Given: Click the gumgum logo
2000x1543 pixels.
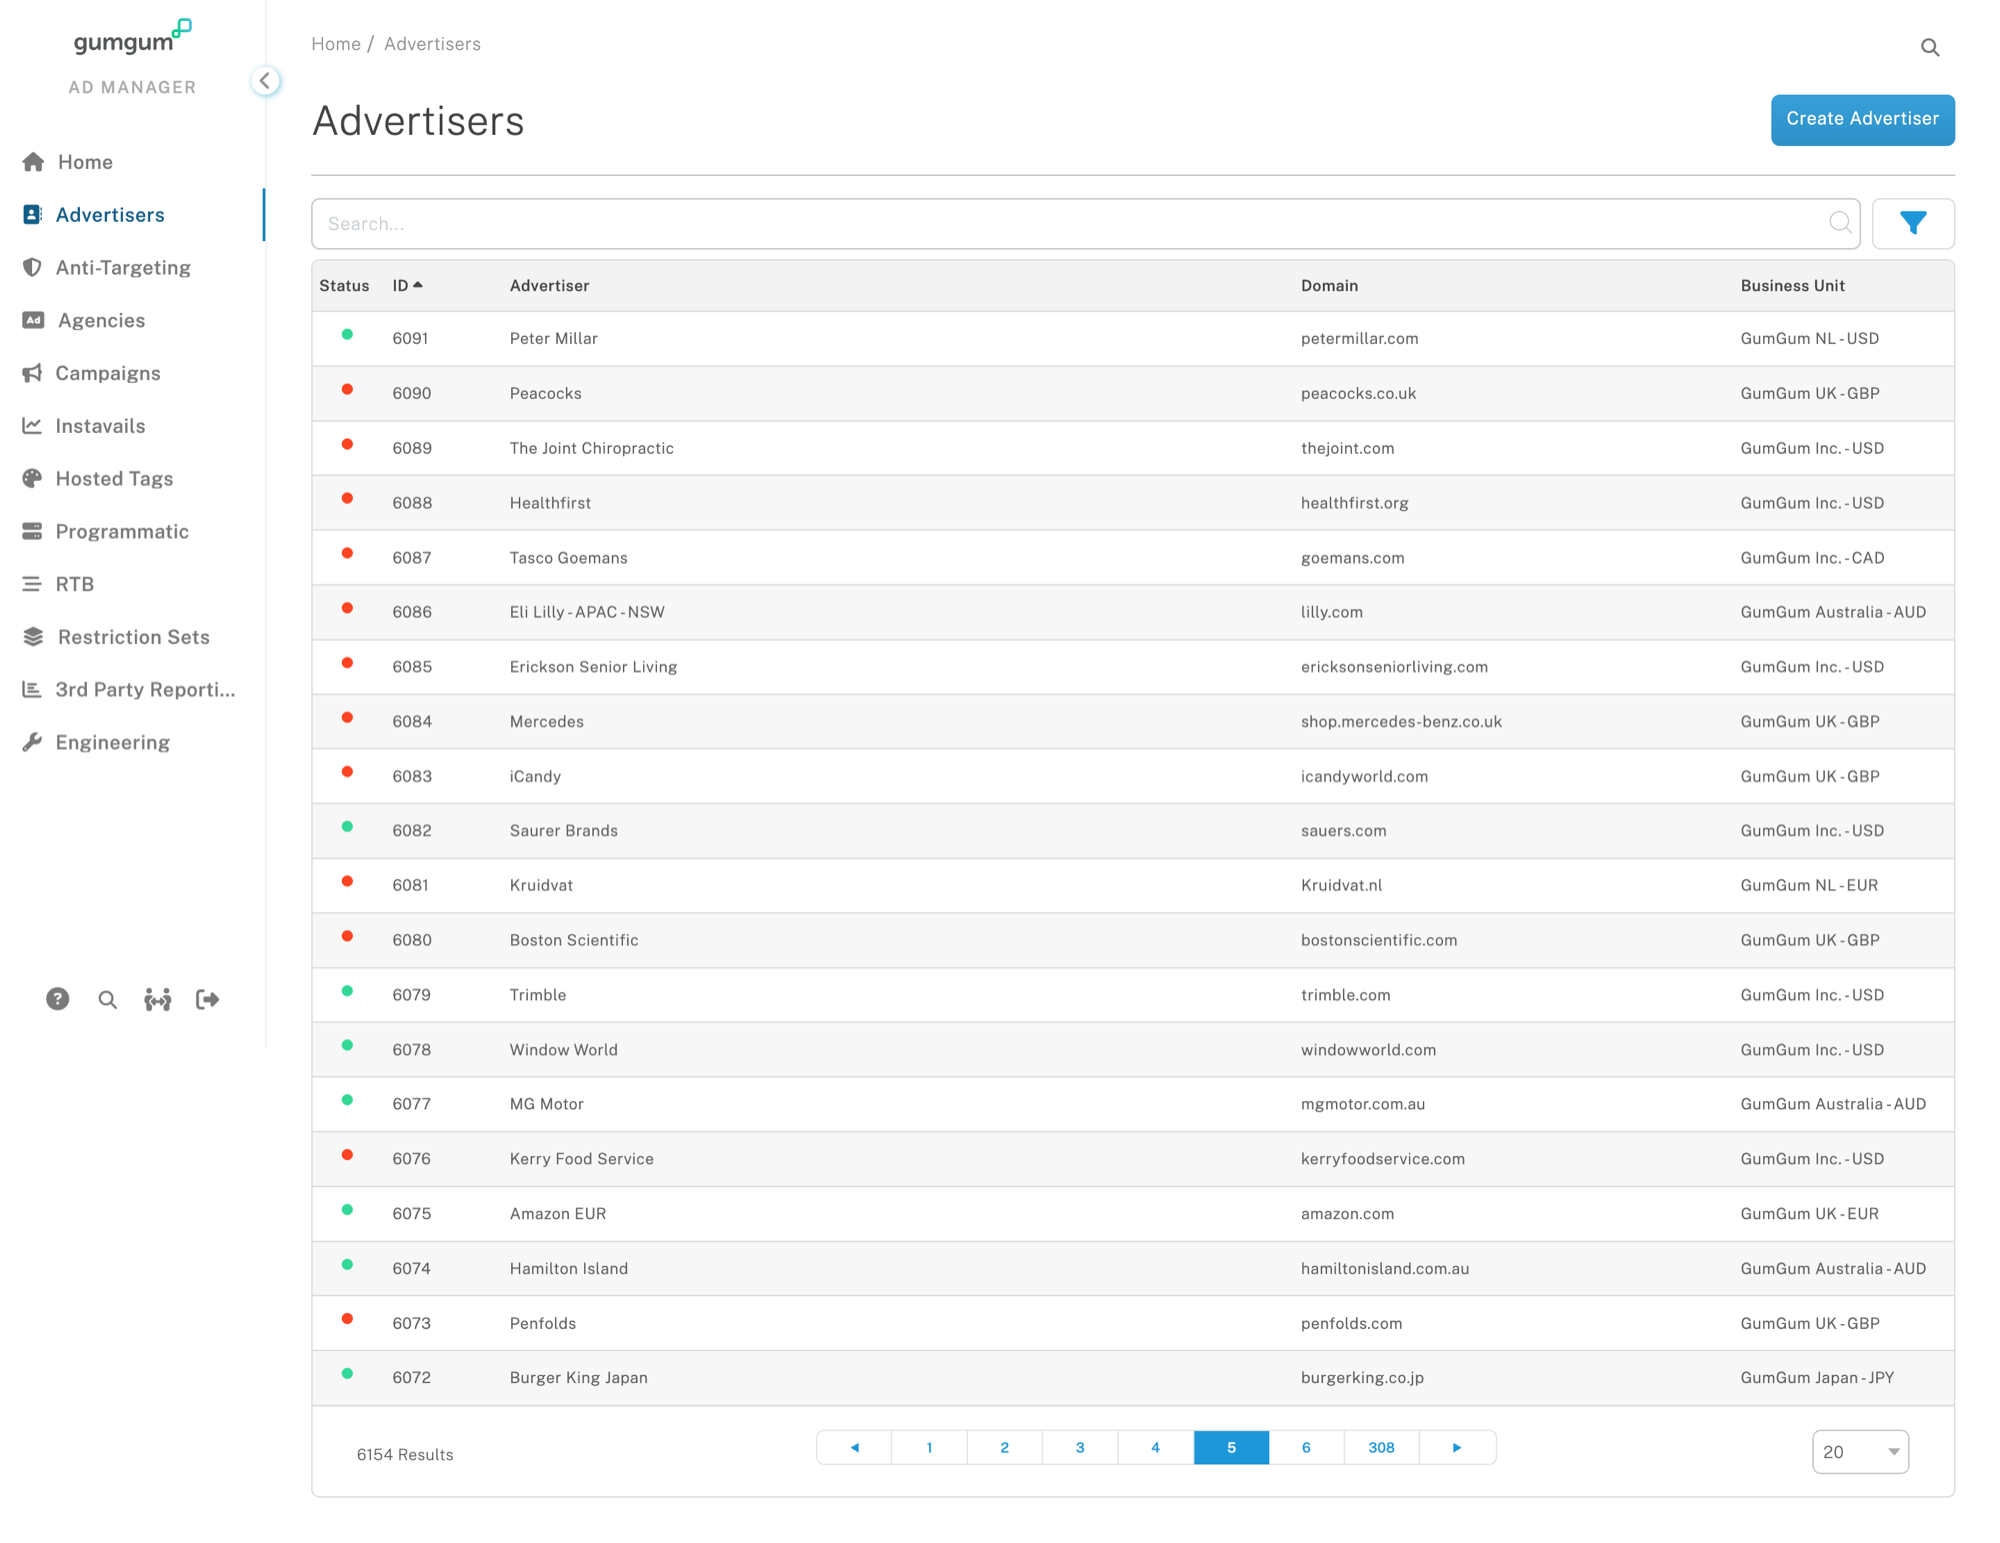Looking at the screenshot, I should (132, 37).
